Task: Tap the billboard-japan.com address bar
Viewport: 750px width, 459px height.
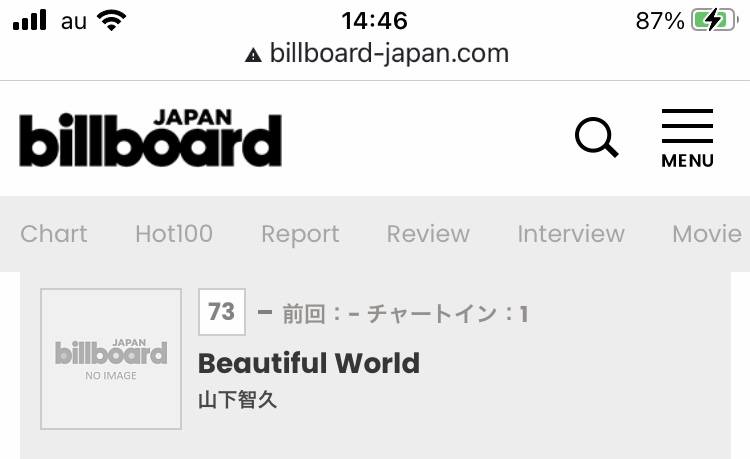Action: click(376, 53)
